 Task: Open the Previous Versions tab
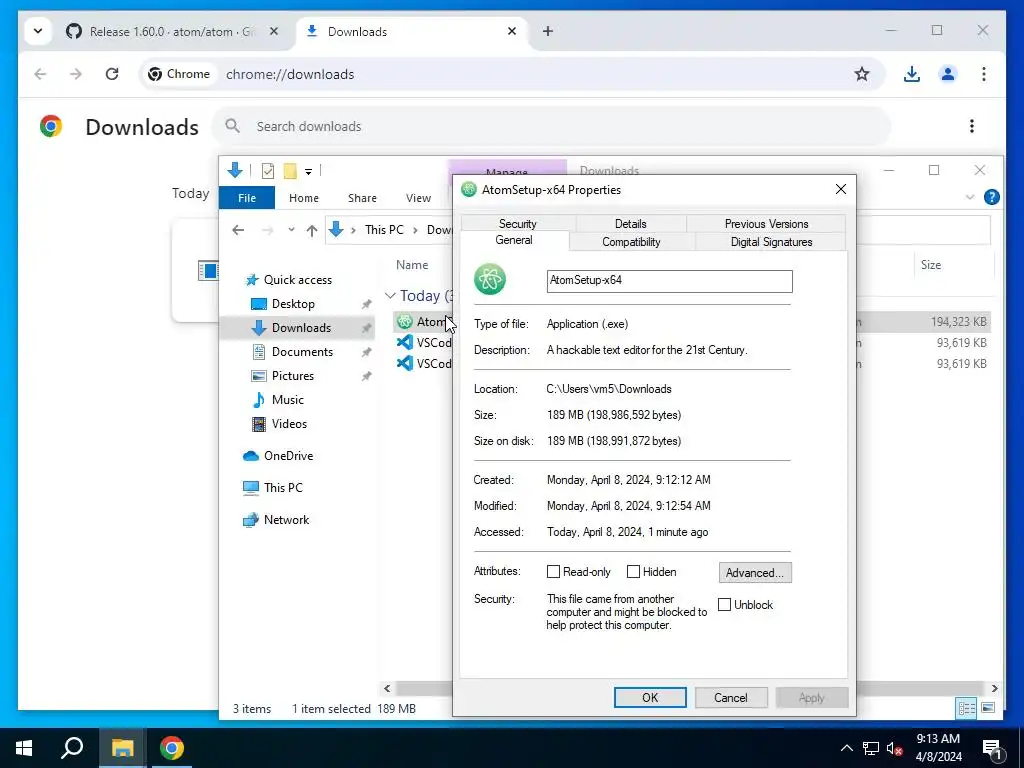tap(766, 223)
